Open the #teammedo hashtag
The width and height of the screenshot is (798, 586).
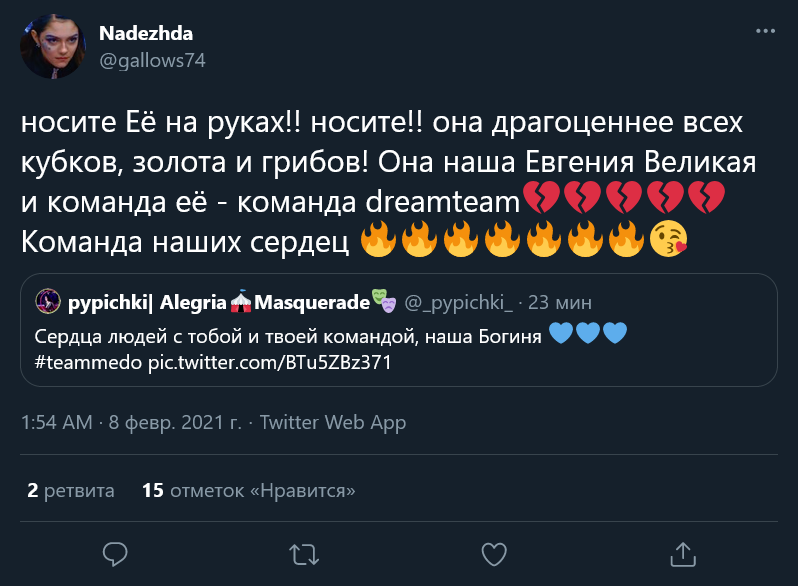88,361
